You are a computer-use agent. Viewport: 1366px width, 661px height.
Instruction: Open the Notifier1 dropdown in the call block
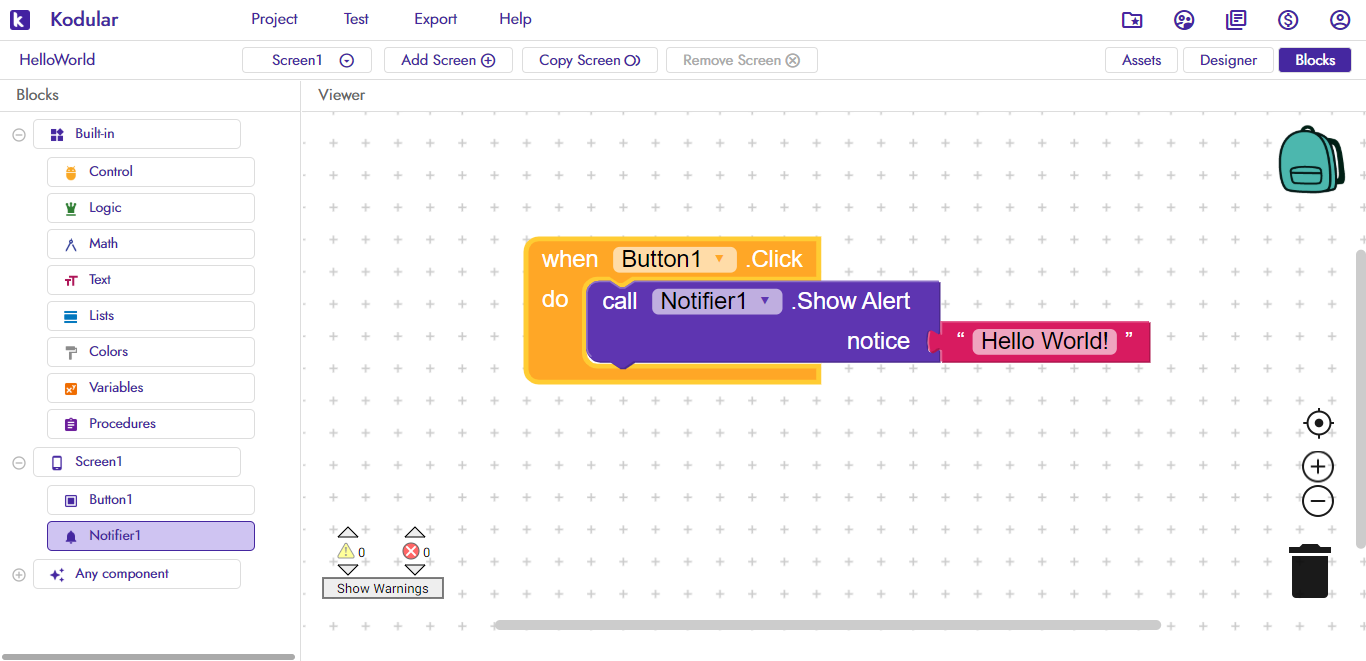[717, 301]
